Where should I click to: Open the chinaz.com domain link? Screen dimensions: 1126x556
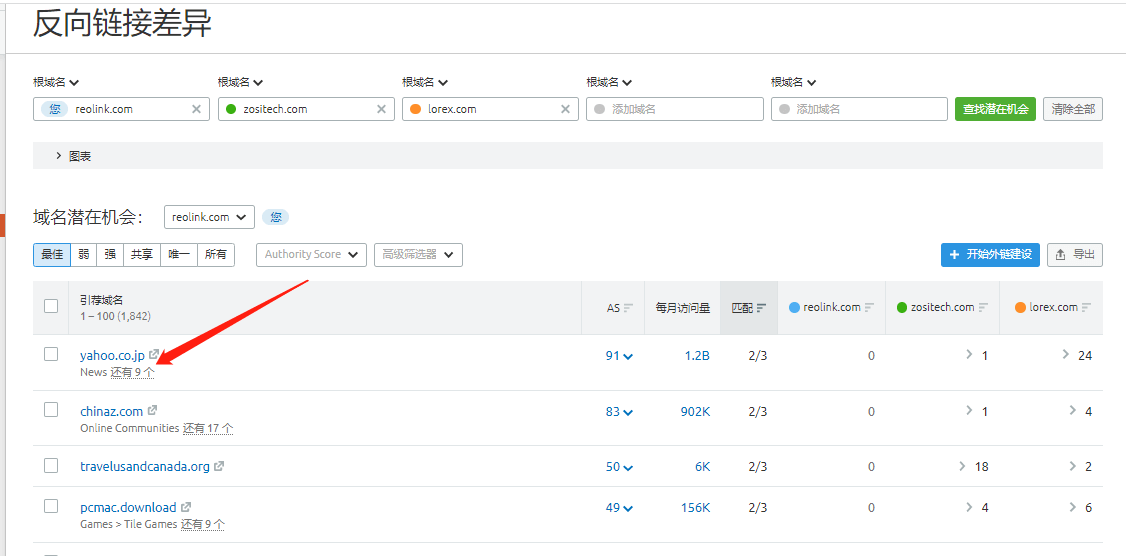(x=111, y=412)
